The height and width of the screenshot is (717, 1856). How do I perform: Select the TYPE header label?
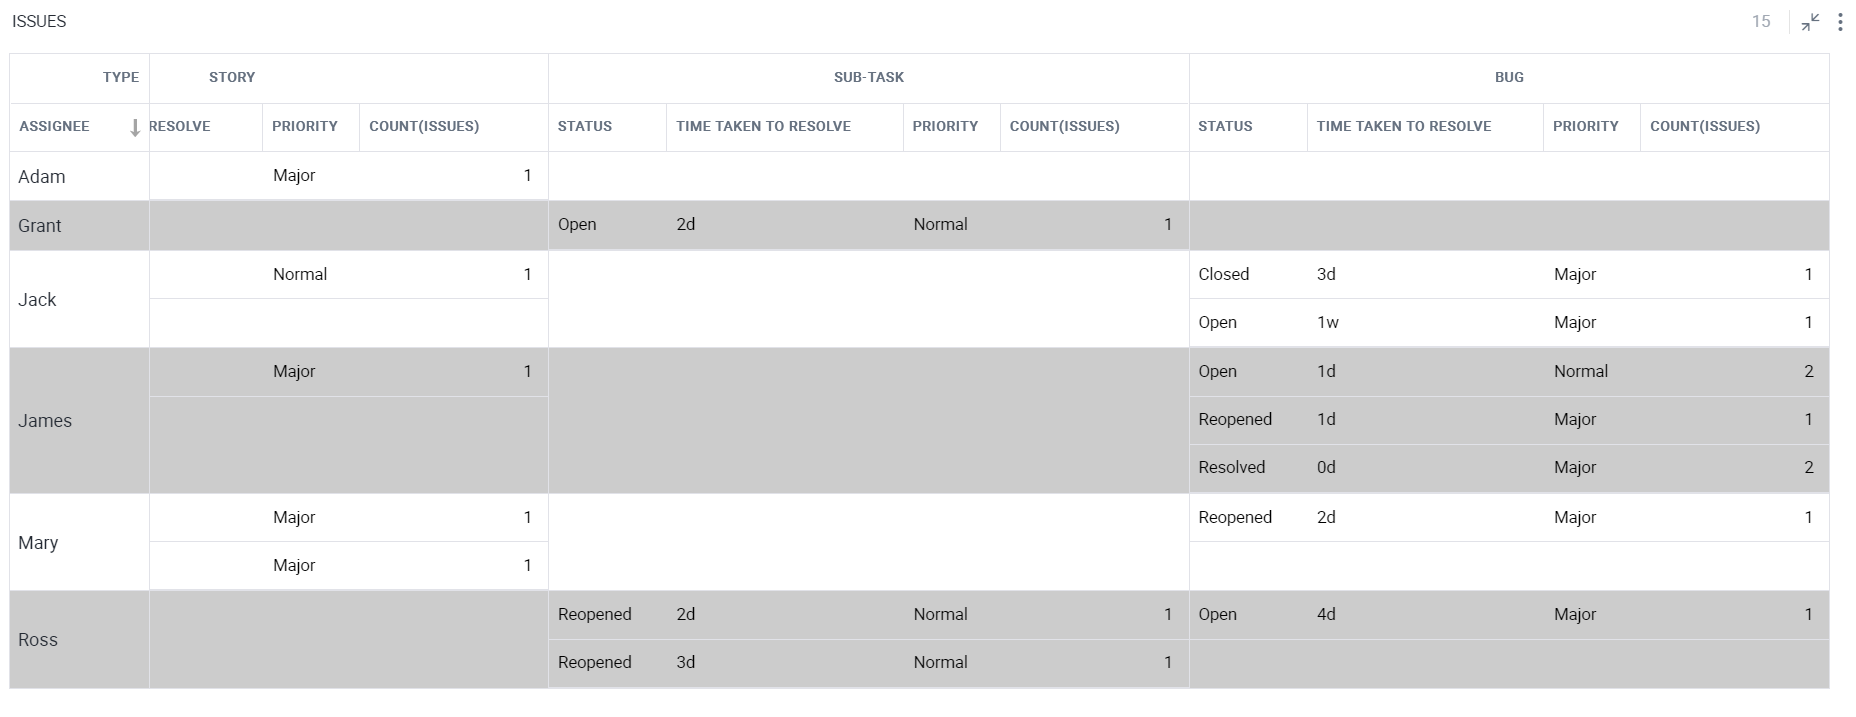click(x=121, y=77)
